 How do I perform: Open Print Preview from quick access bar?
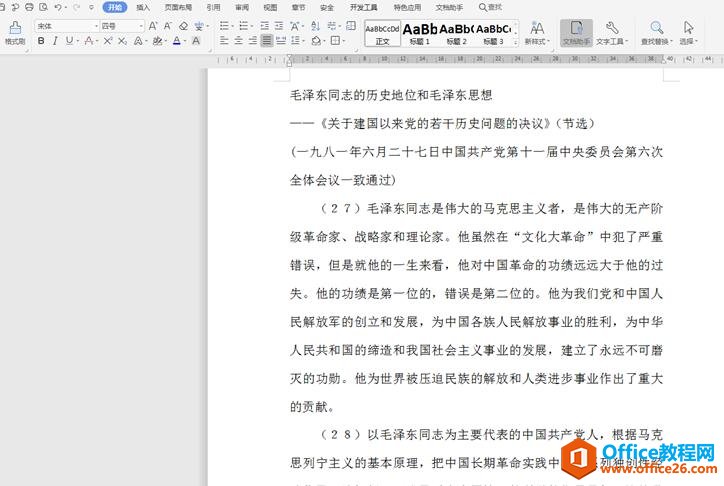pos(43,7)
